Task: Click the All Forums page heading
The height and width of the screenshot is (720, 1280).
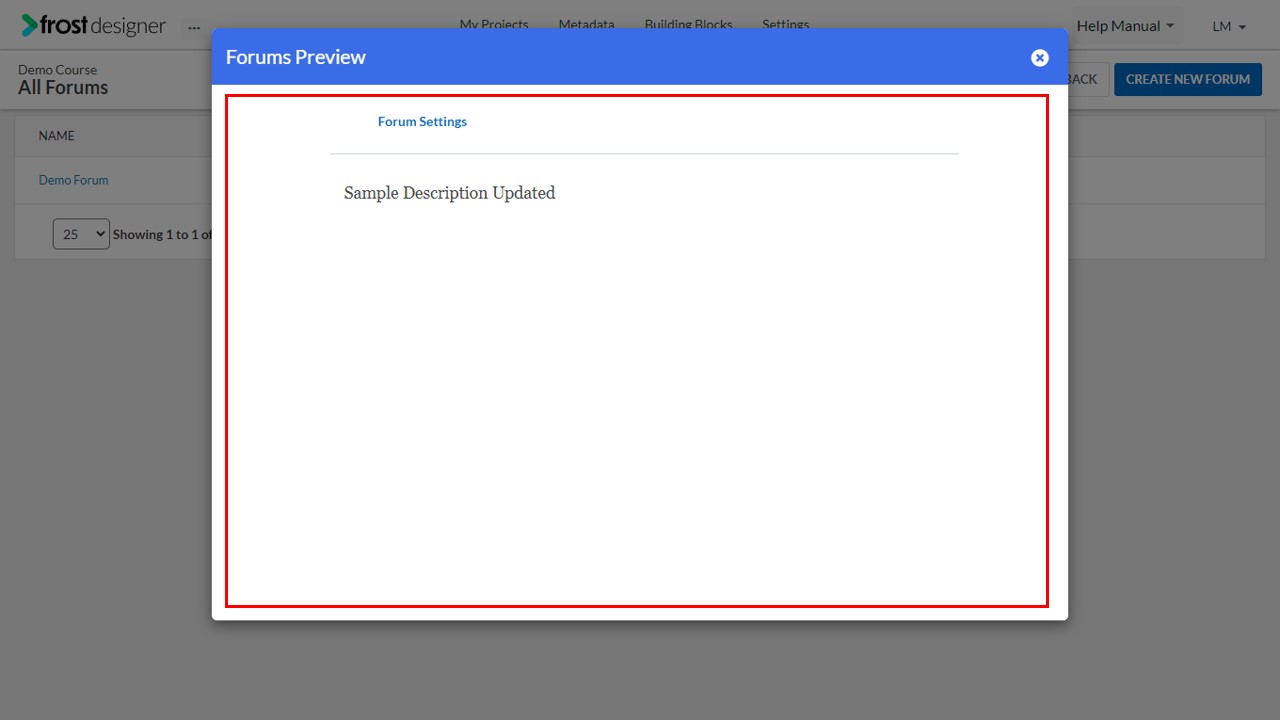Action: pyautogui.click(x=63, y=88)
